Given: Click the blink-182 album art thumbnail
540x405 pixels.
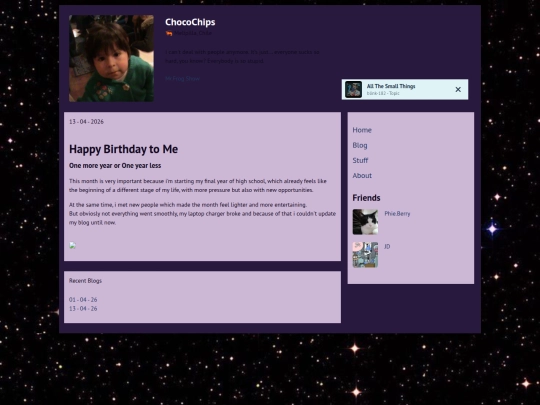Looking at the screenshot, I should (353, 90).
